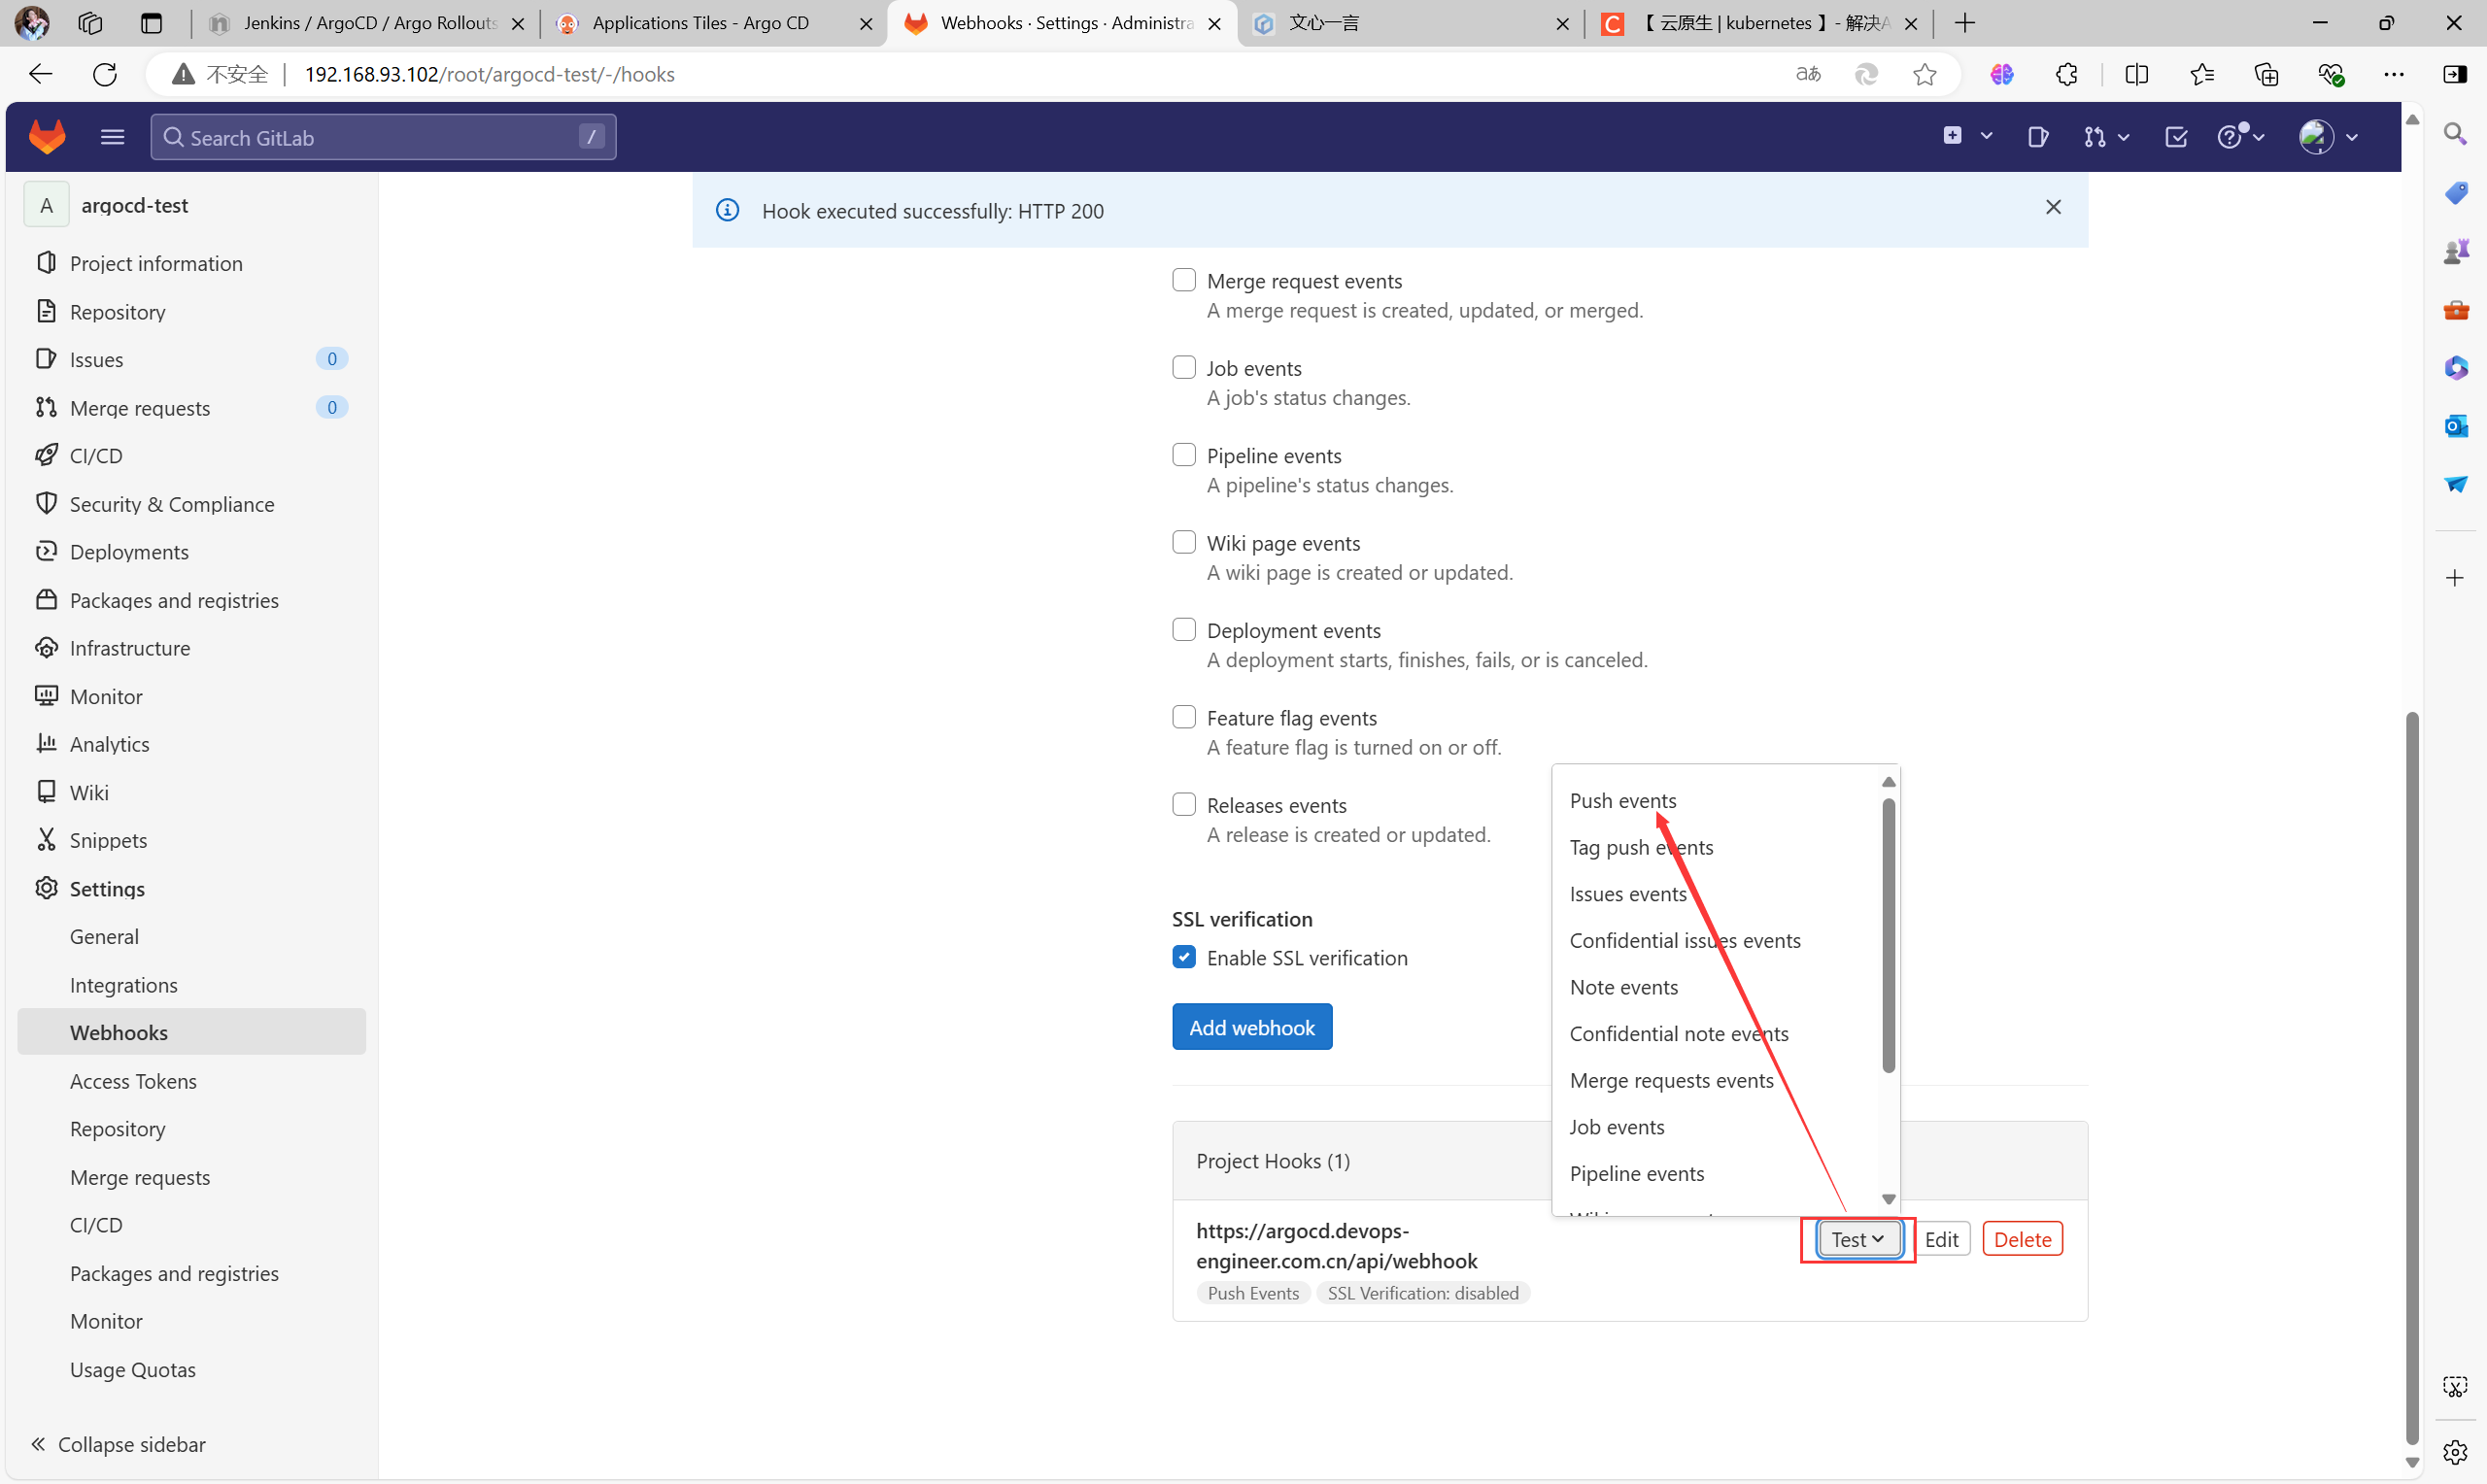Screen dimensions: 2487x1484
Task: Click the CI/CD rocket icon
Action: (x=46, y=455)
